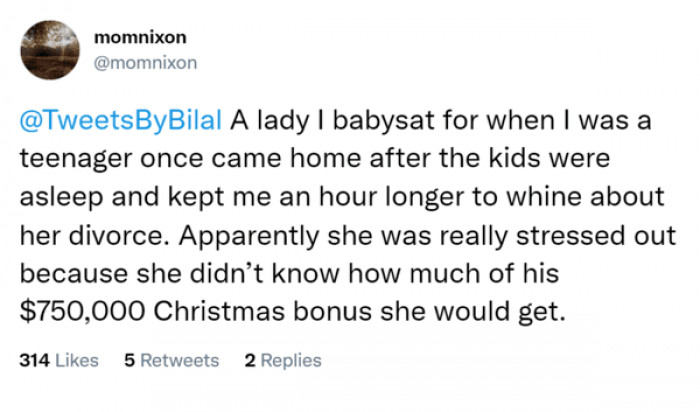Viewport: 700px width, 412px height.
Task: Click the word "Replies" in the stats row
Action: (x=291, y=361)
